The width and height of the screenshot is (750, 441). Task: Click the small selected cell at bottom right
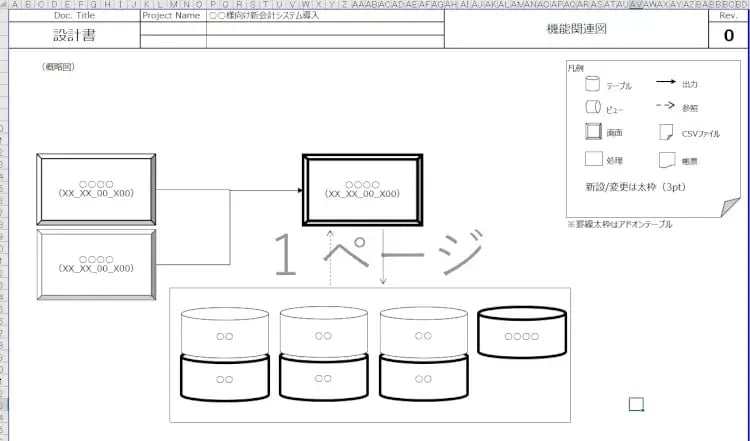pyautogui.click(x=635, y=404)
